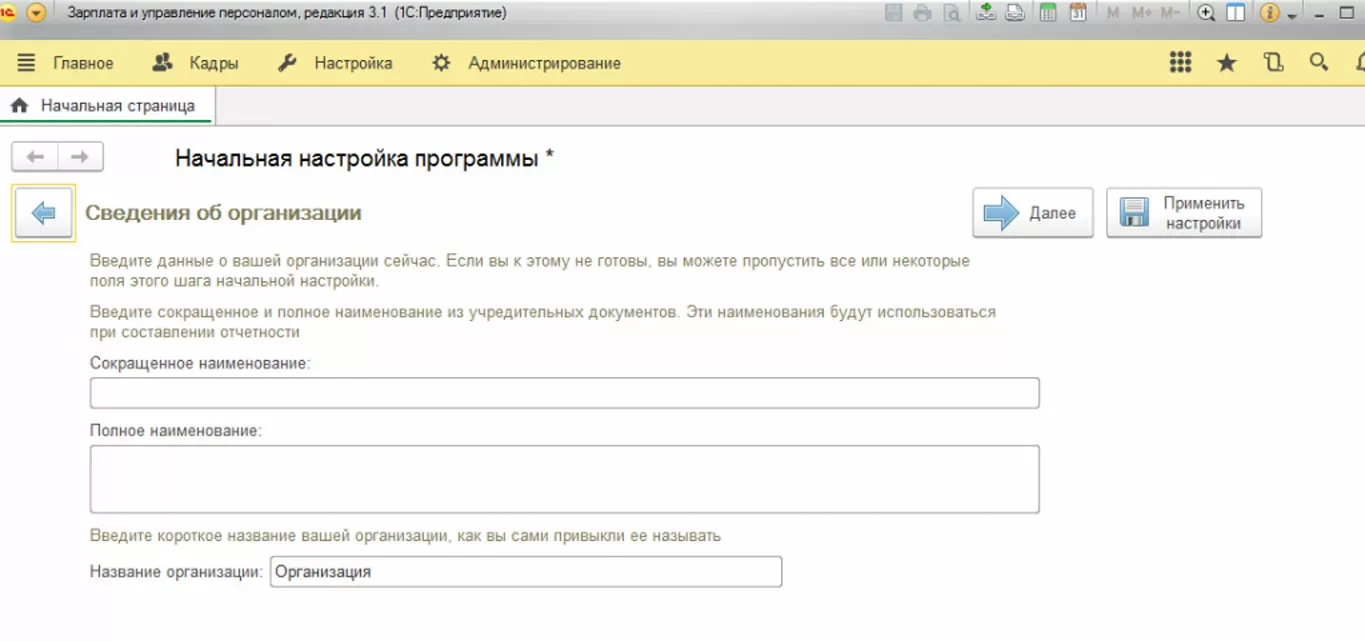This screenshot has height=641, width=1365.
Task: Click the Применить настройки button
Action: click(x=1184, y=213)
